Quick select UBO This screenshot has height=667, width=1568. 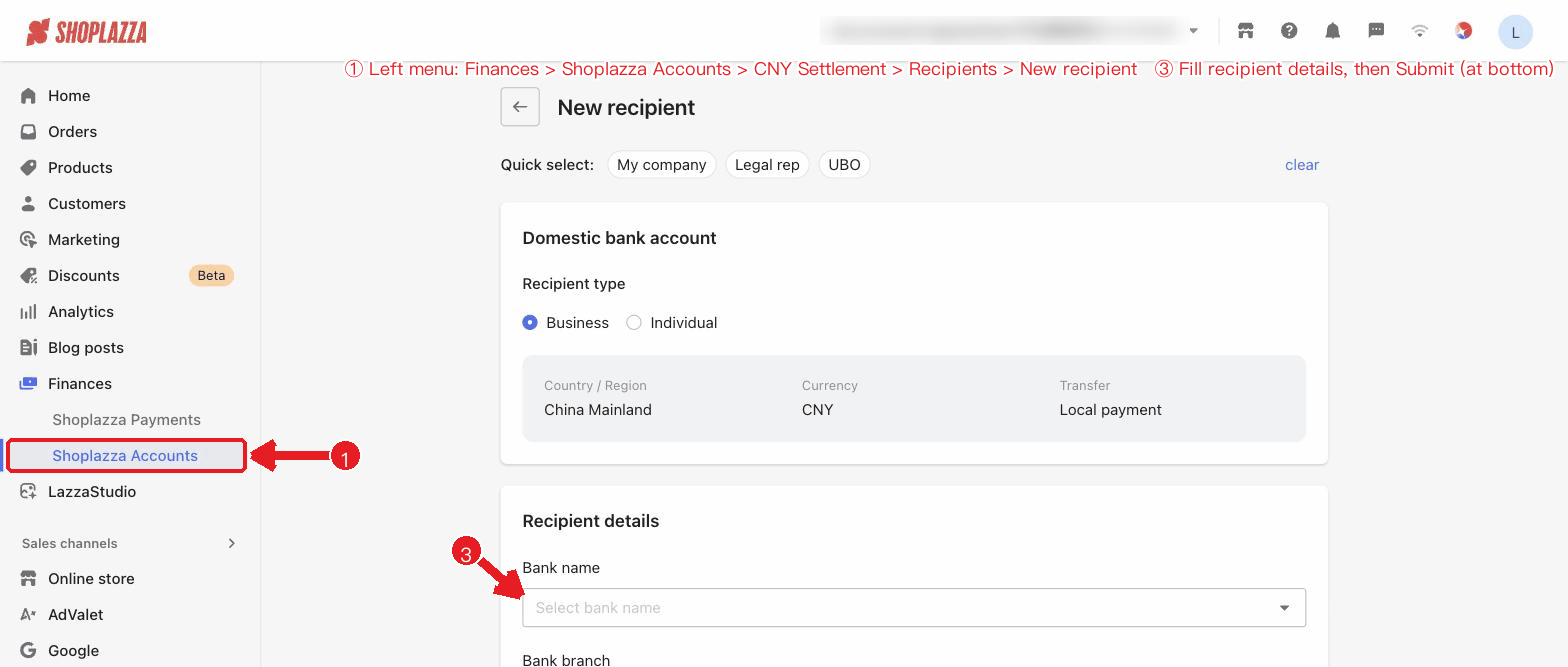click(x=845, y=165)
